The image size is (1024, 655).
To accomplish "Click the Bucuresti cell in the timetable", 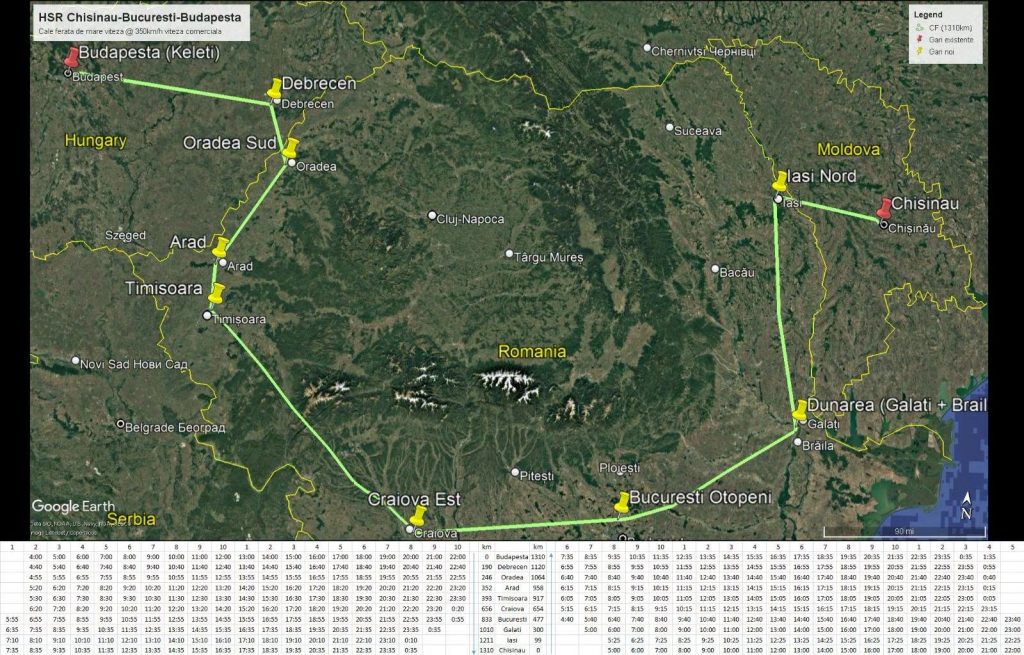I will 512,619.
